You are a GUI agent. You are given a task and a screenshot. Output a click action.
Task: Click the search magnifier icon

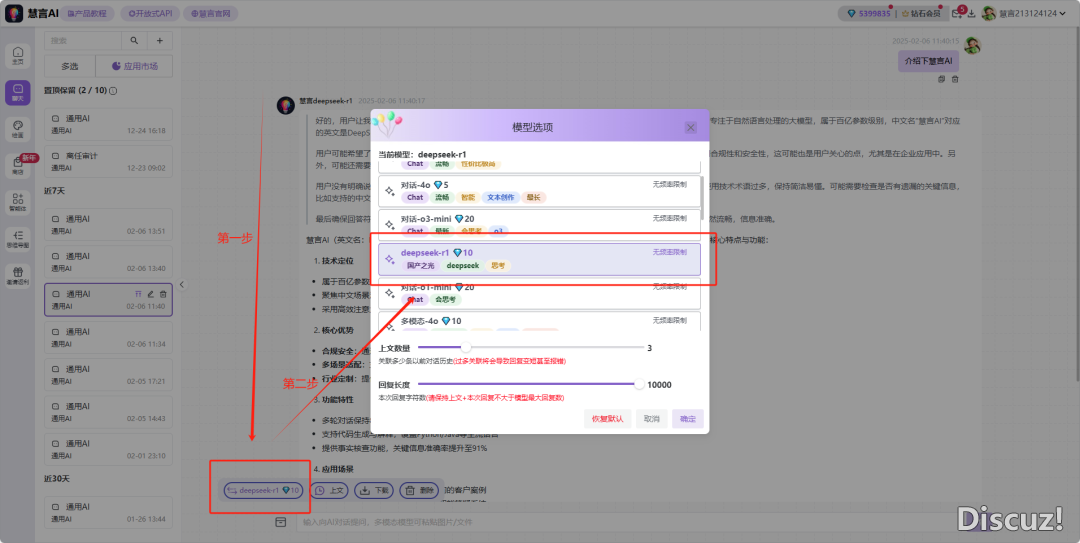(134, 41)
